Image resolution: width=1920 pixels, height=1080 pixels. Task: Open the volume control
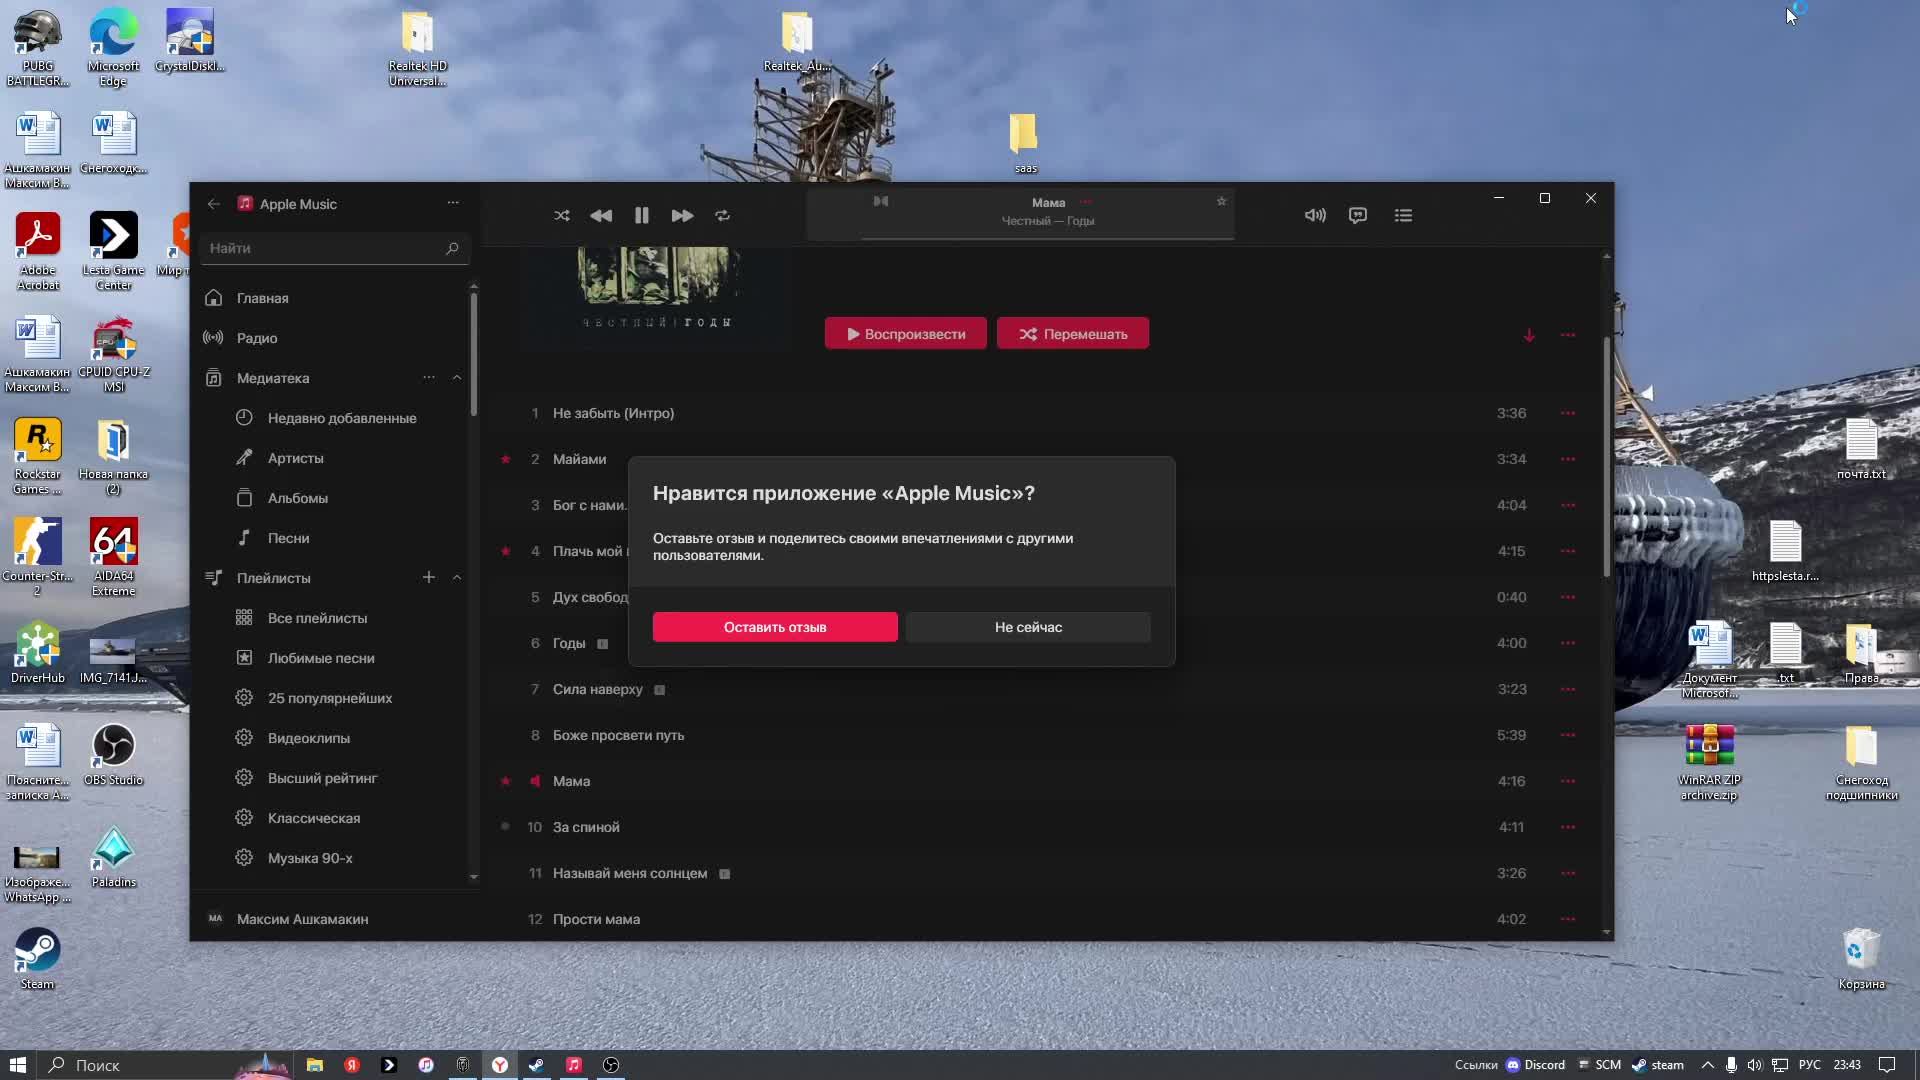click(1315, 216)
